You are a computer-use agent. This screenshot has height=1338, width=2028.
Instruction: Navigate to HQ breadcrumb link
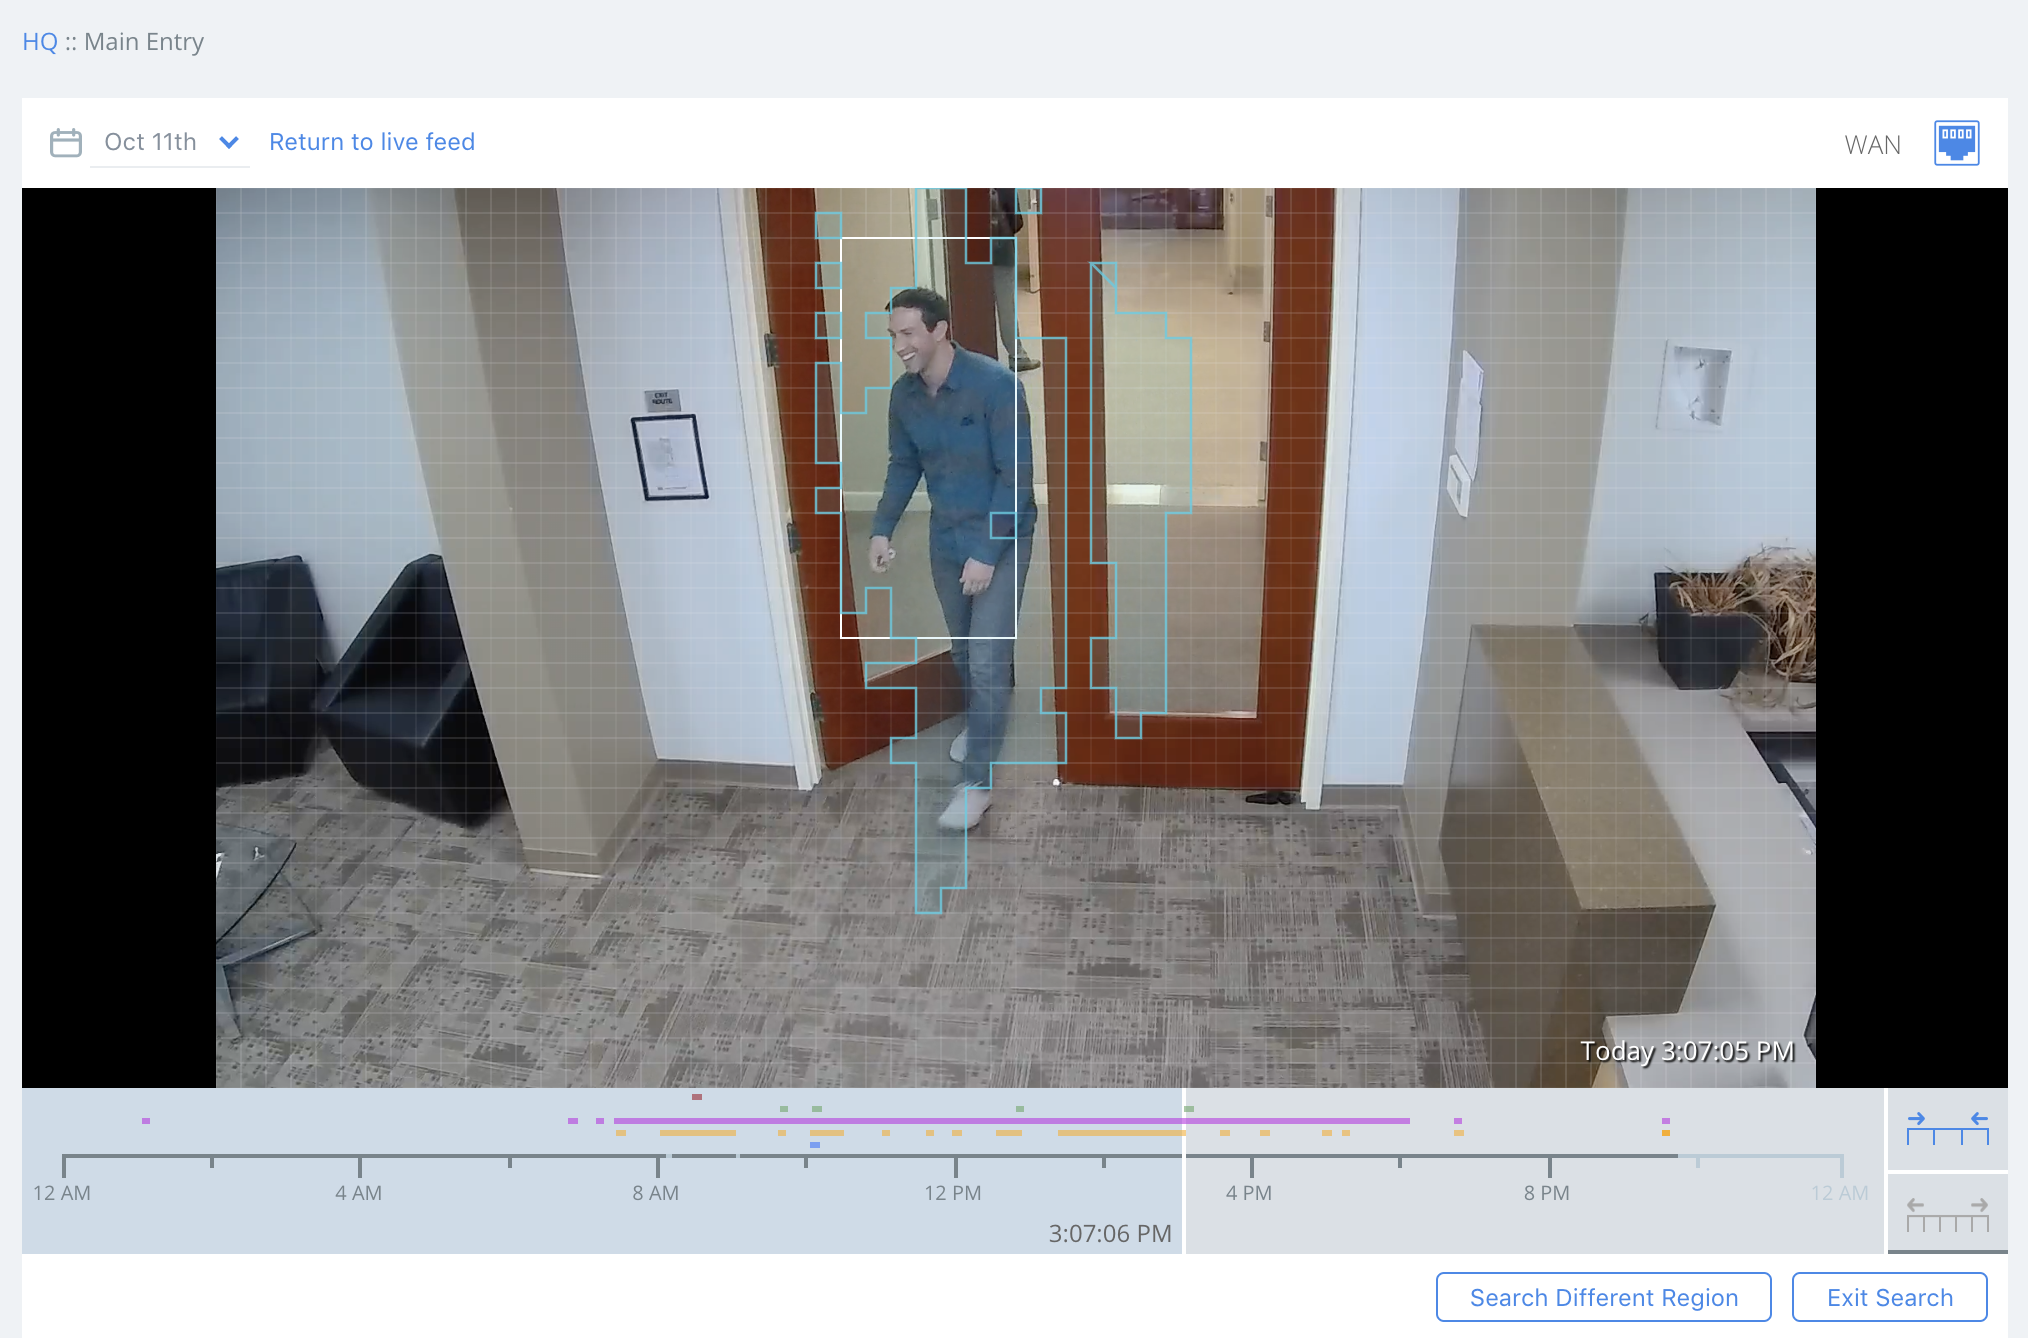pyautogui.click(x=40, y=42)
